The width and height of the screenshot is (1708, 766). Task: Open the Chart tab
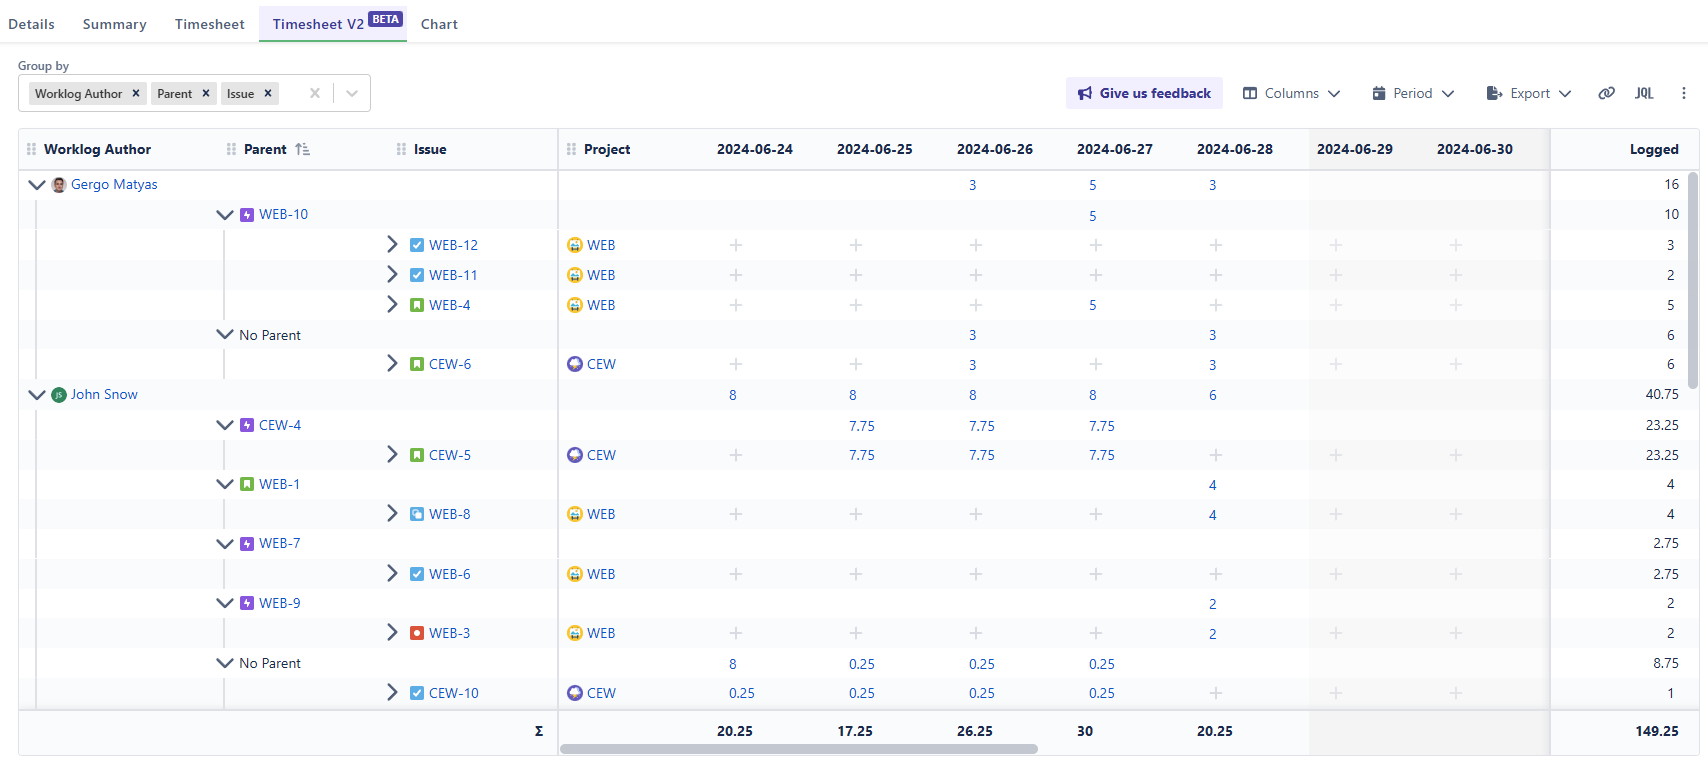pyautogui.click(x=439, y=24)
